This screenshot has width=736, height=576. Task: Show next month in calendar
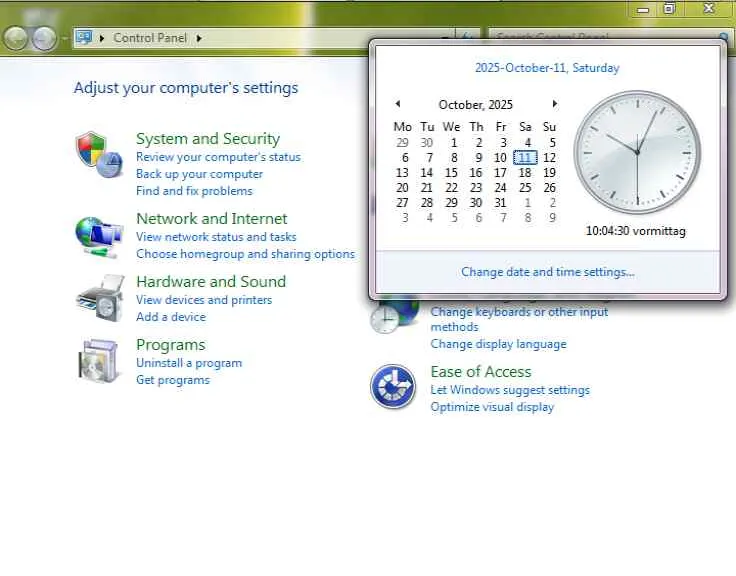555,104
